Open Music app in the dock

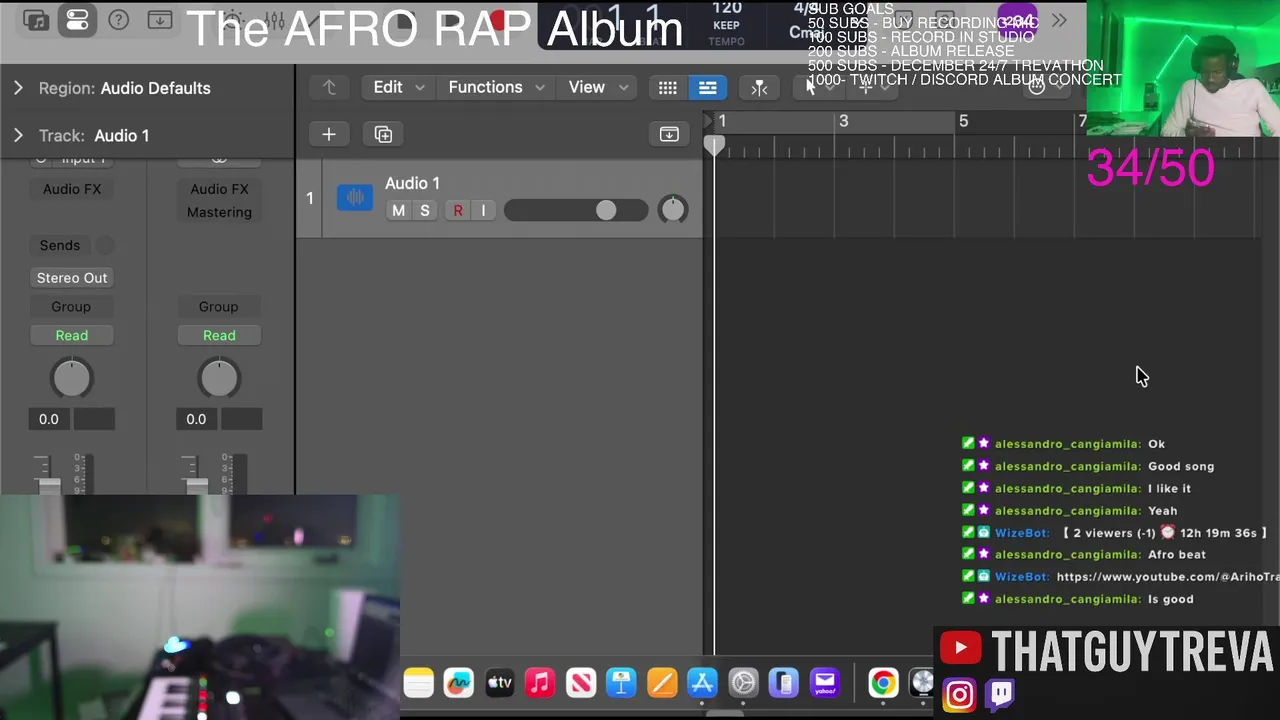click(x=540, y=683)
